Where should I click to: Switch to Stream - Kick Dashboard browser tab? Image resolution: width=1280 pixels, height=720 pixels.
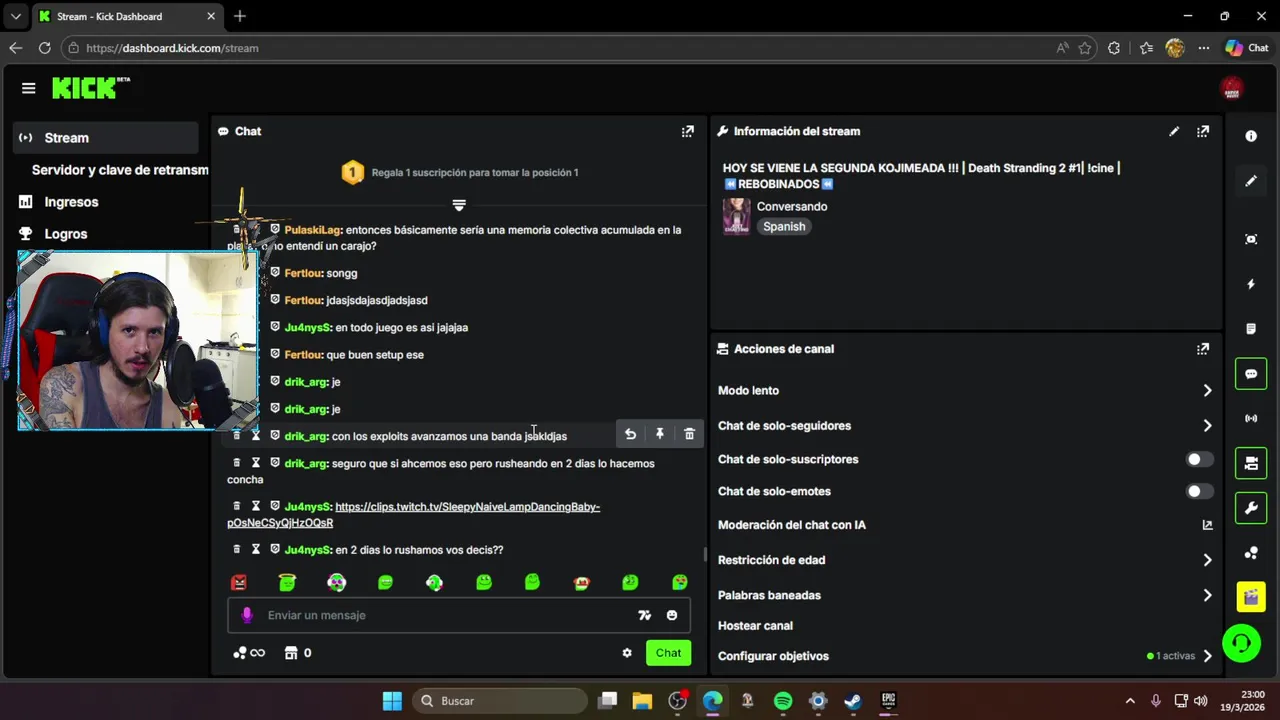tap(126, 16)
